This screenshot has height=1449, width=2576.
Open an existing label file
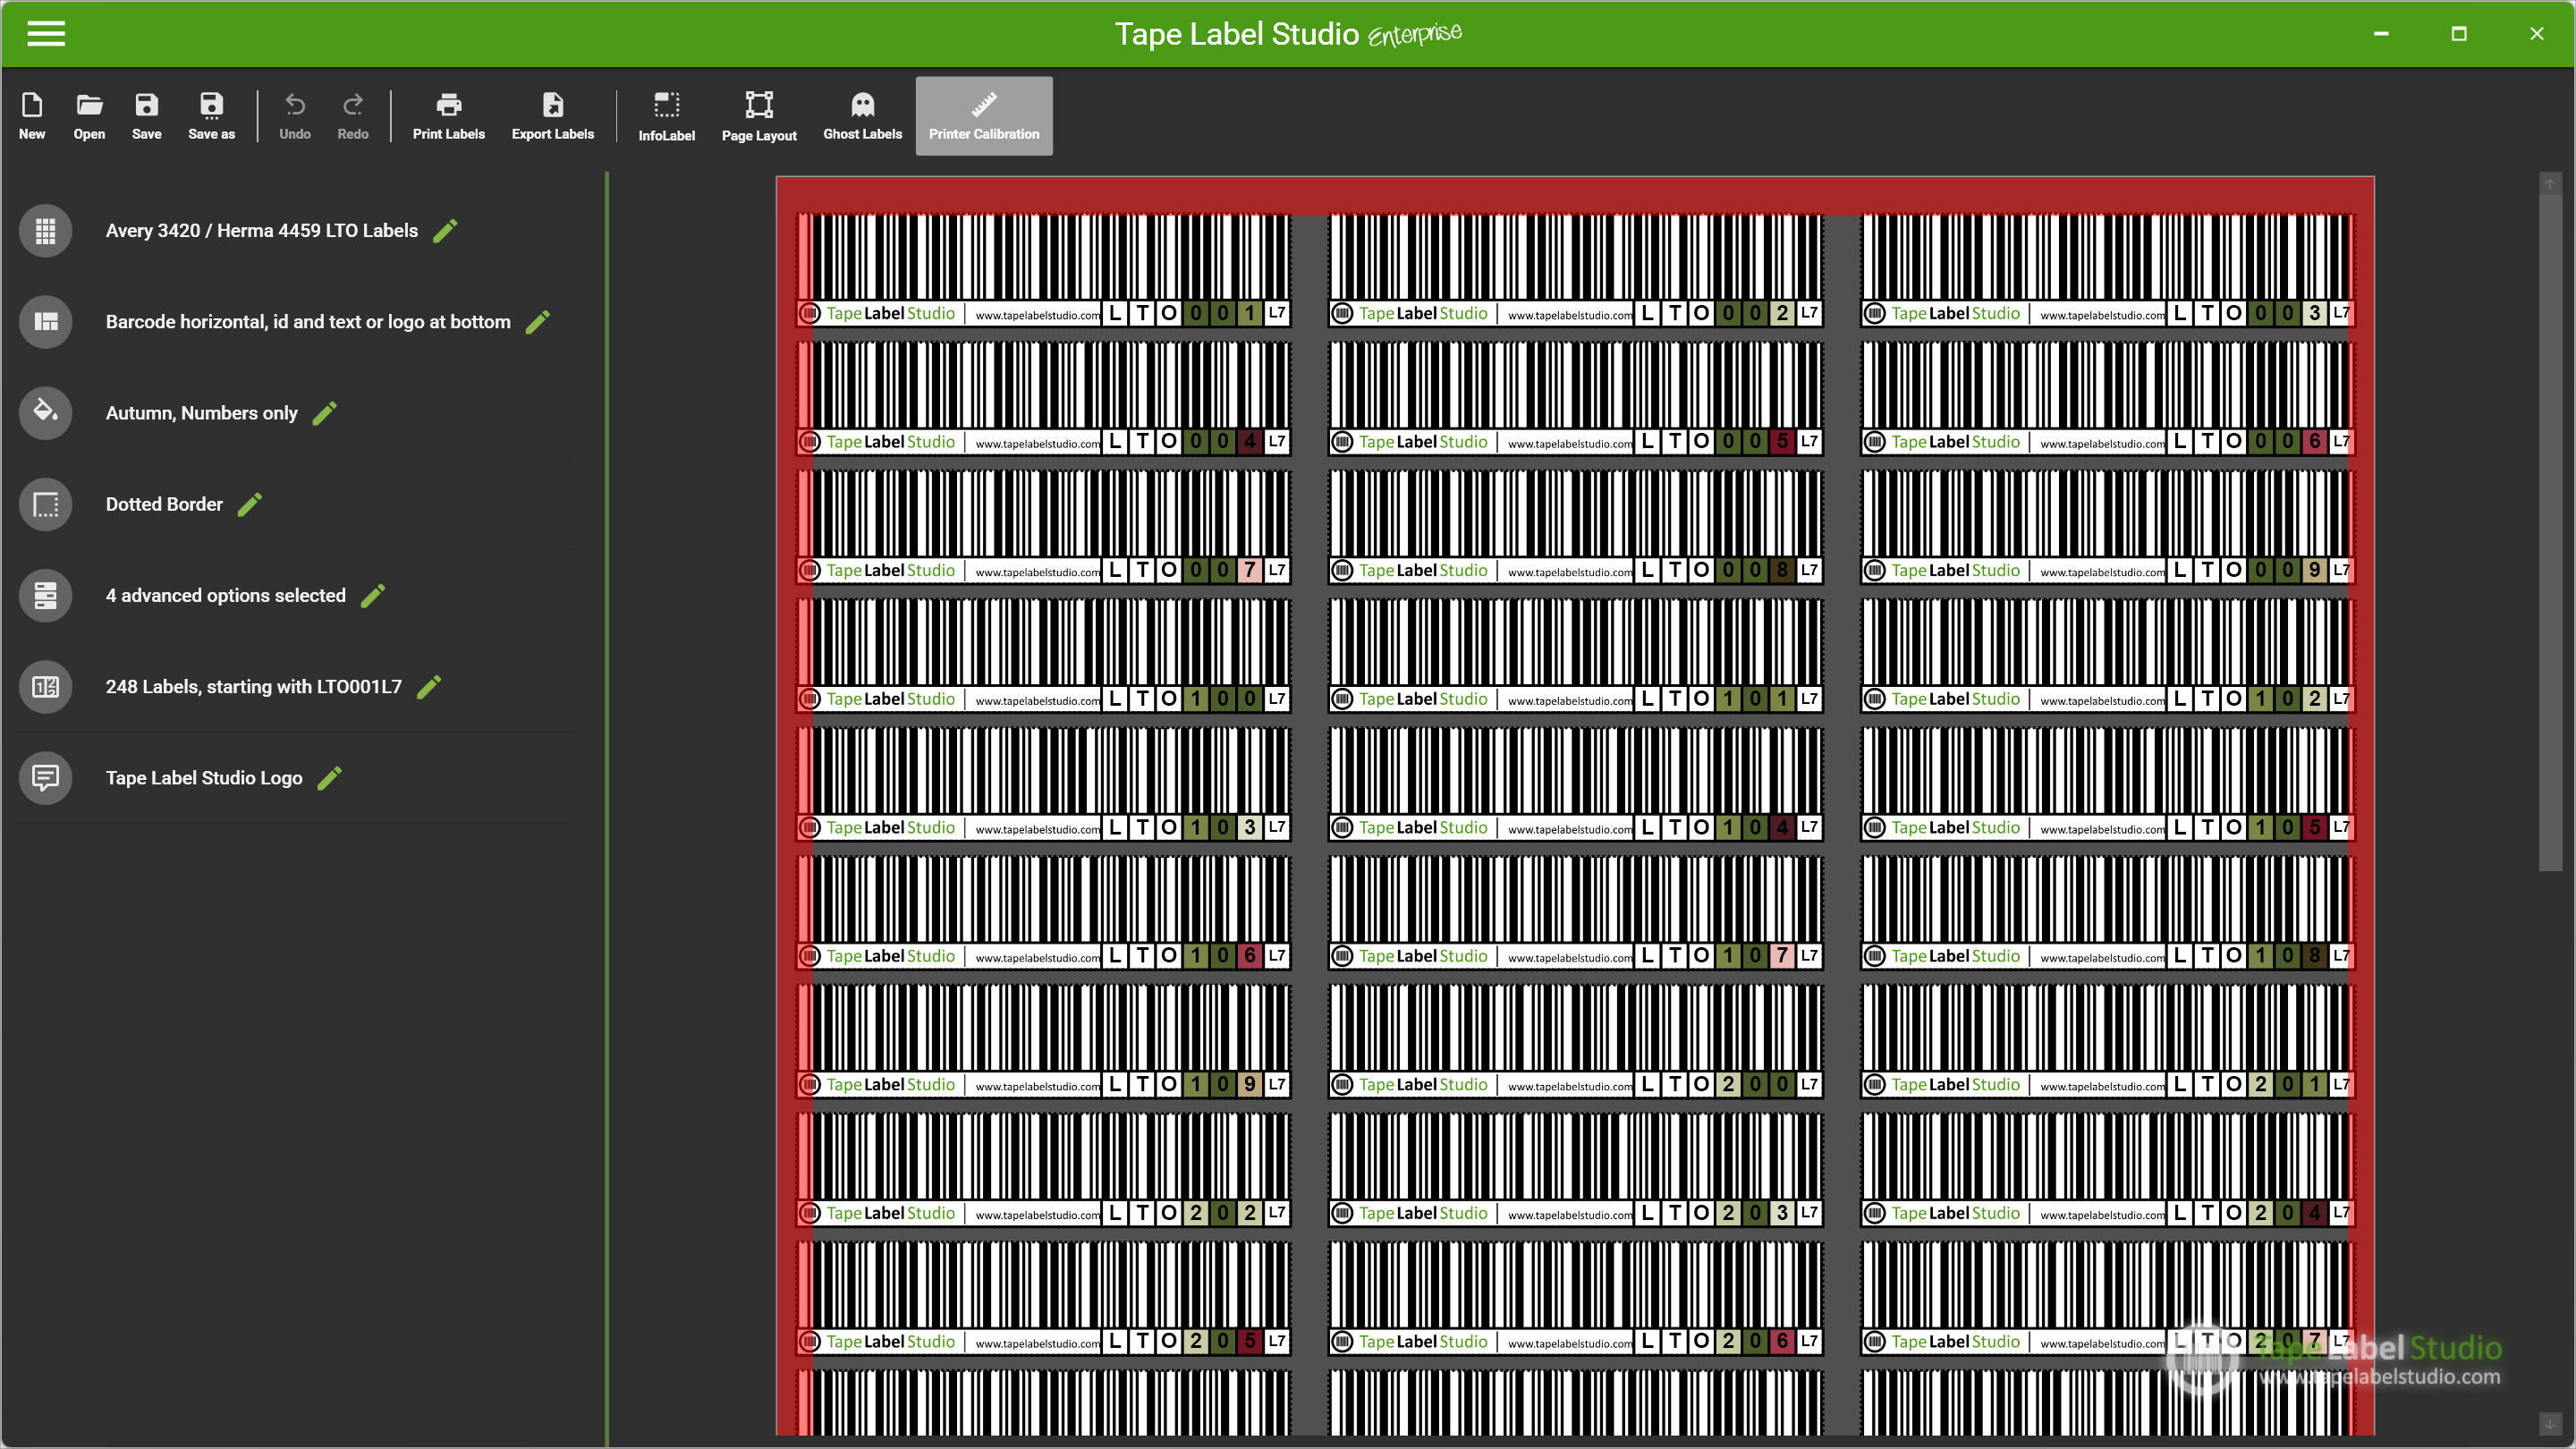[89, 116]
